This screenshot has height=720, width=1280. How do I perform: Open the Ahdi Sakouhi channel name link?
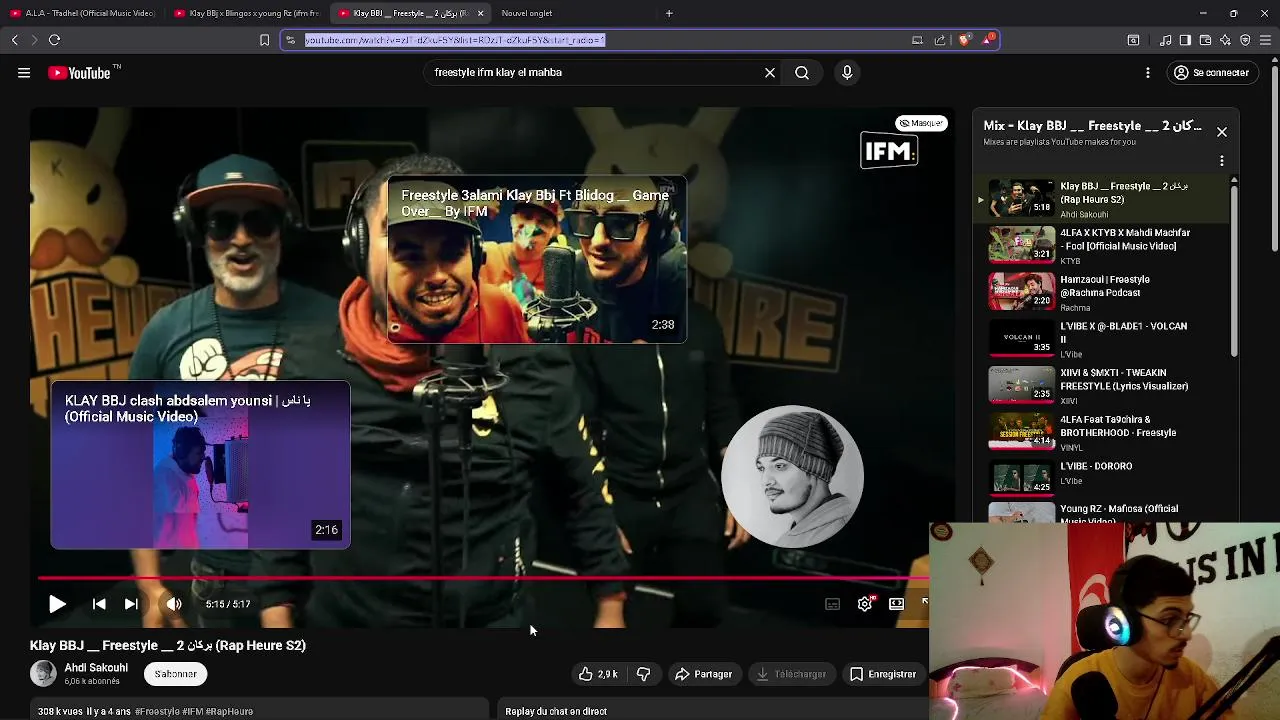point(96,668)
